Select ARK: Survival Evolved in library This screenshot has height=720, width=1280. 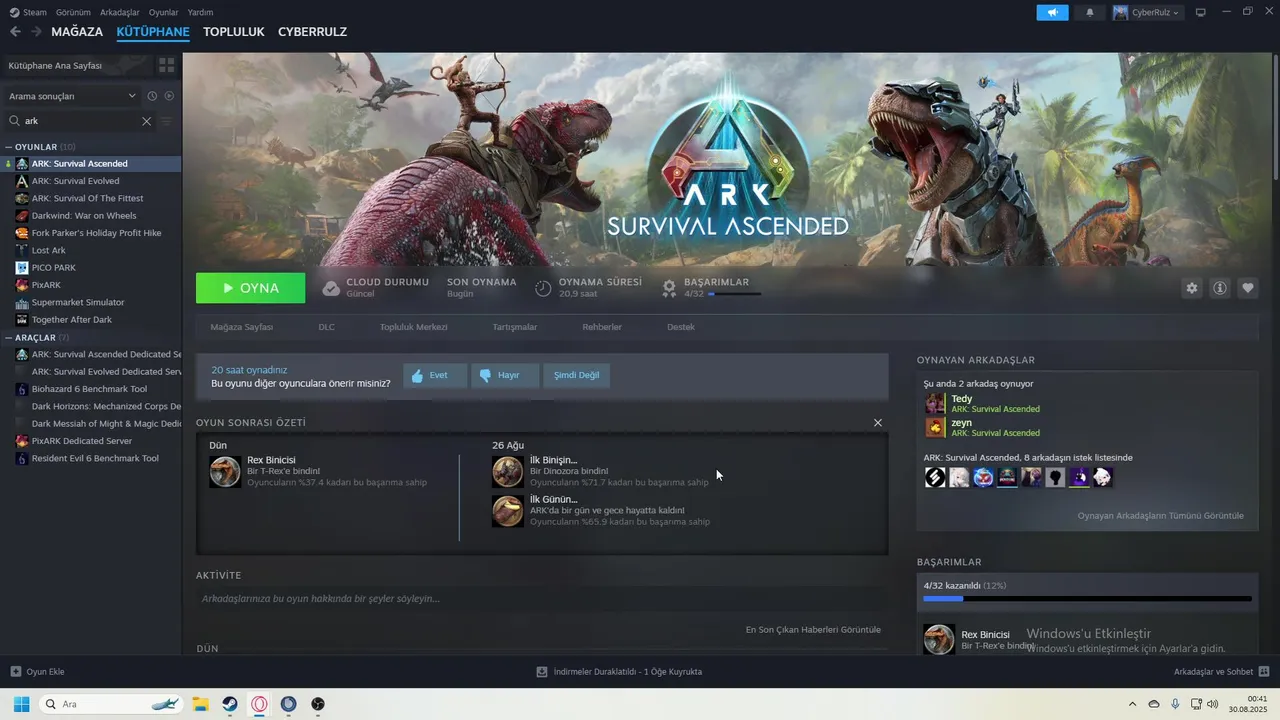[75, 181]
